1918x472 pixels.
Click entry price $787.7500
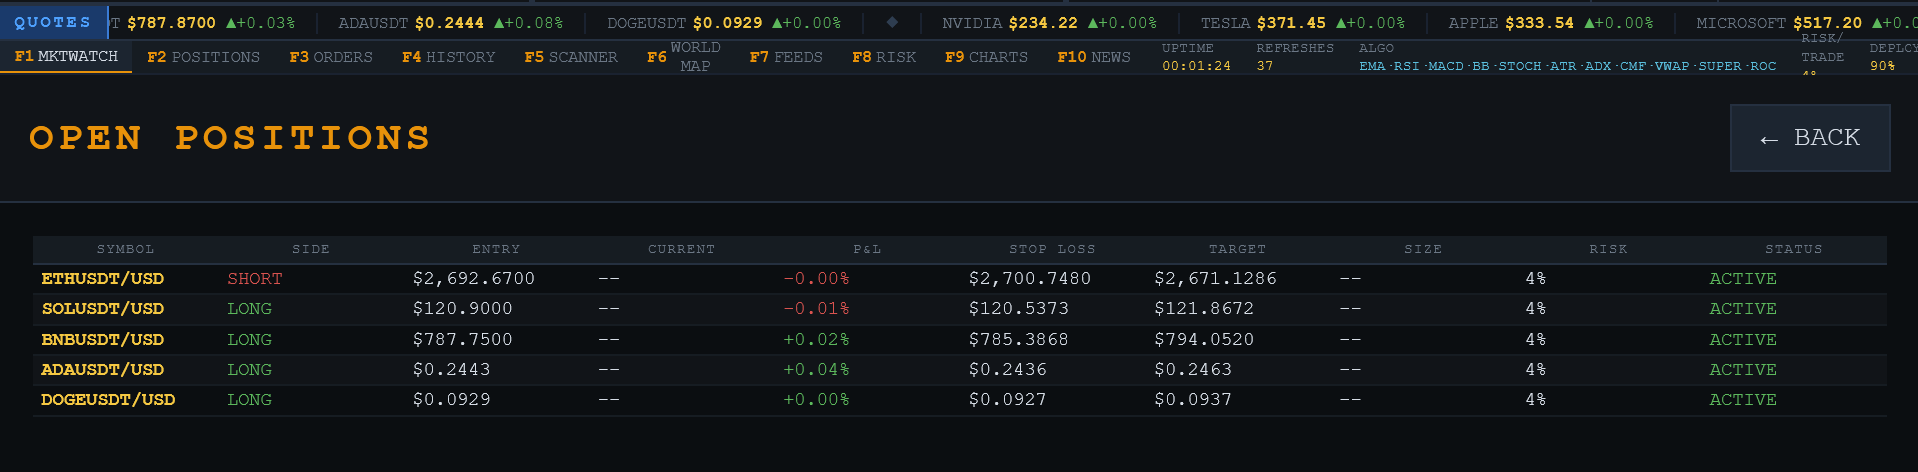pyautogui.click(x=463, y=340)
